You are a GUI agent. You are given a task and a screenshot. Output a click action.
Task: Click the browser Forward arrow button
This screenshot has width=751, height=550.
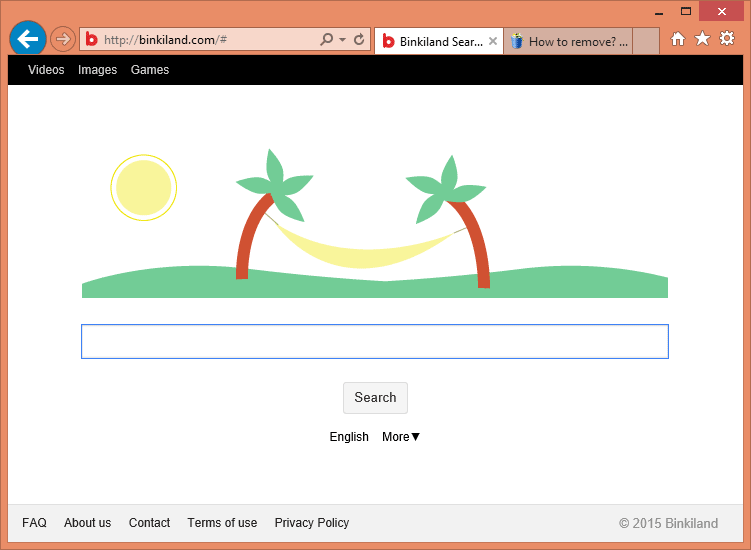[x=63, y=39]
